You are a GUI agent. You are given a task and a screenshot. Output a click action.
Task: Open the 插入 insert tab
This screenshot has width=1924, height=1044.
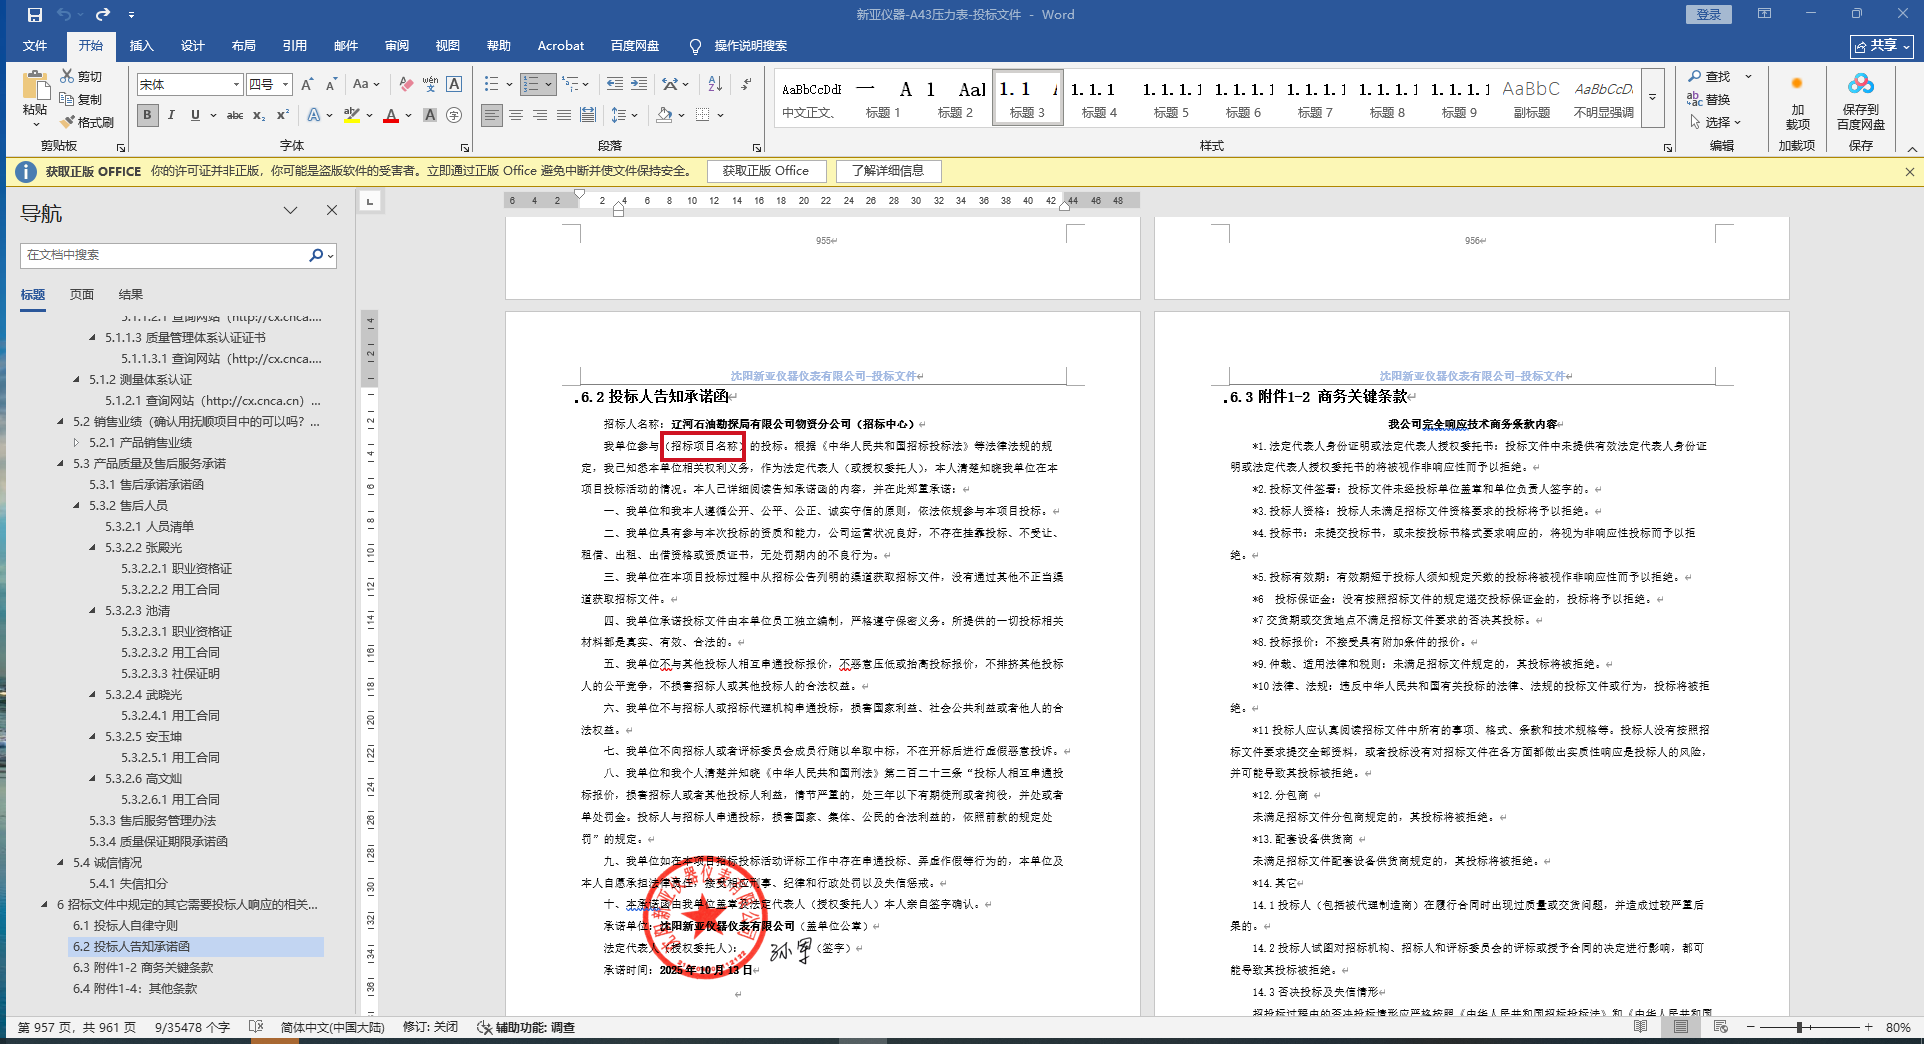coord(142,46)
